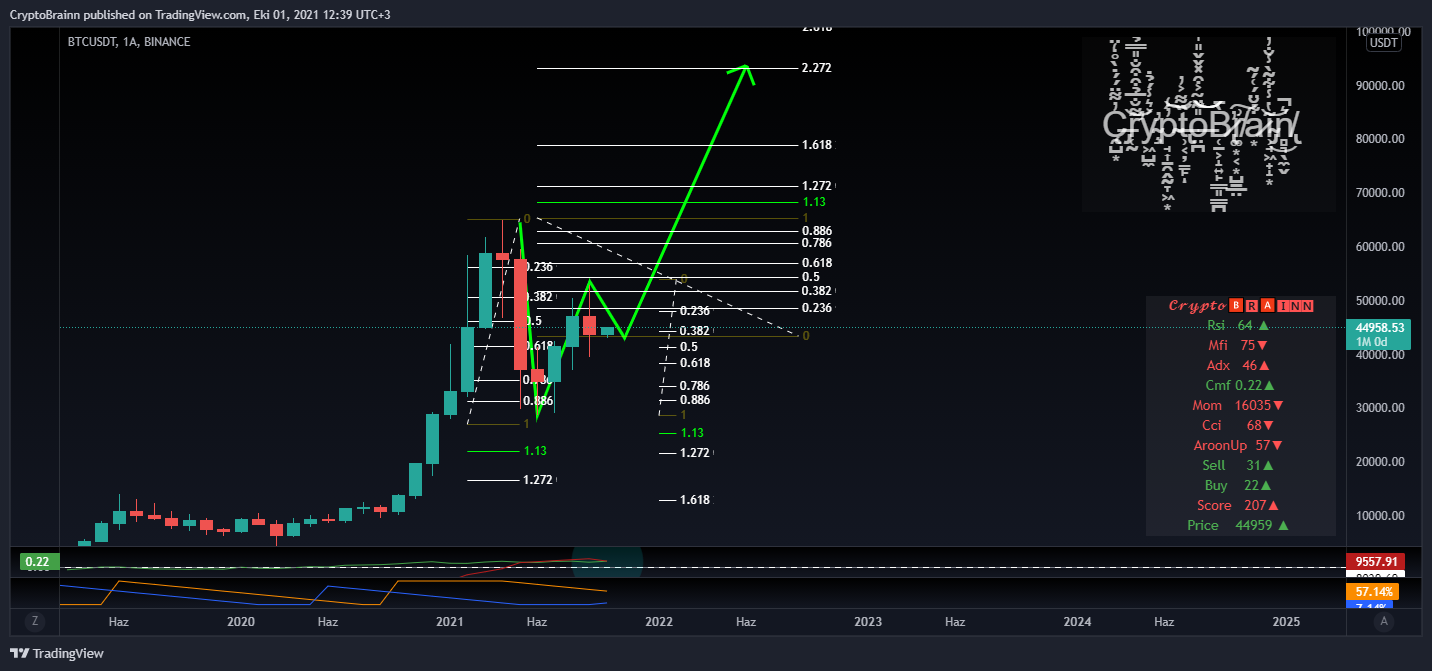The width and height of the screenshot is (1432, 671).
Task: Click the Mfi 75 row in indicator table
Action: (1240, 345)
